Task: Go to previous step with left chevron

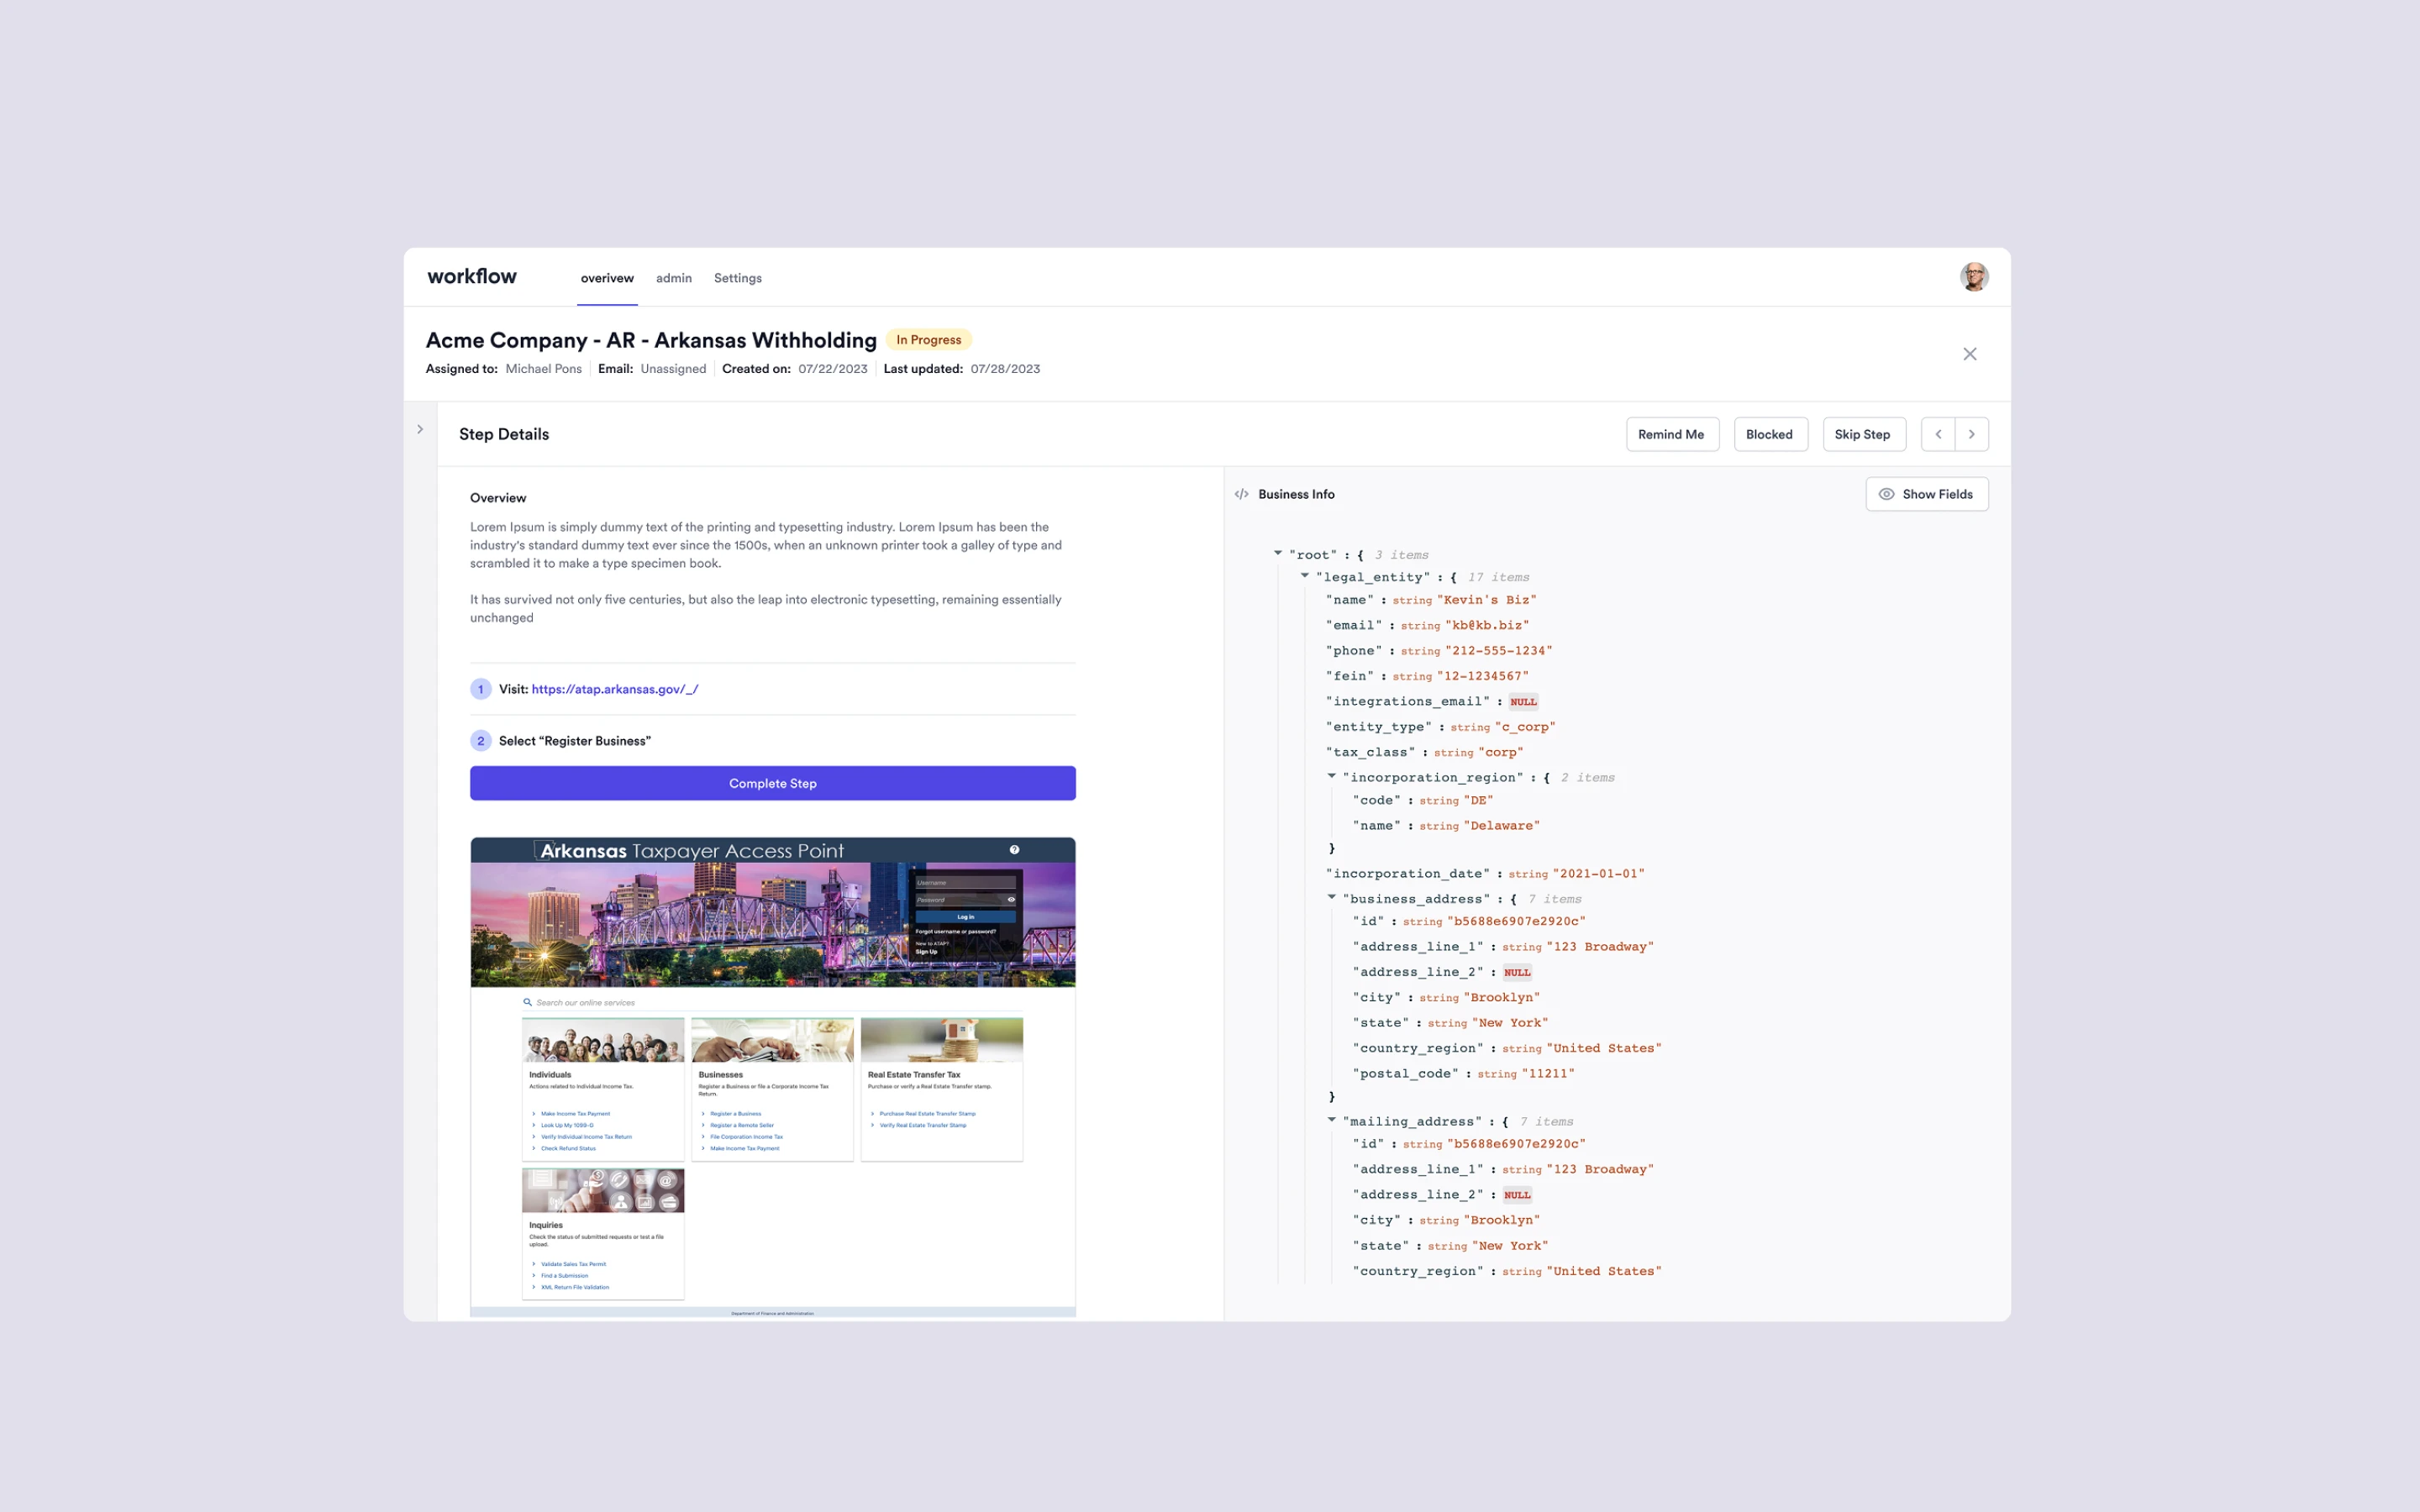Action: point(1938,434)
